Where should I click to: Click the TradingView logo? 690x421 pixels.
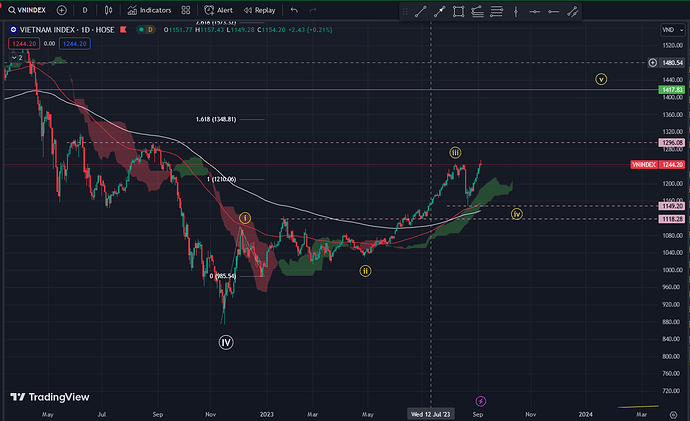50,397
